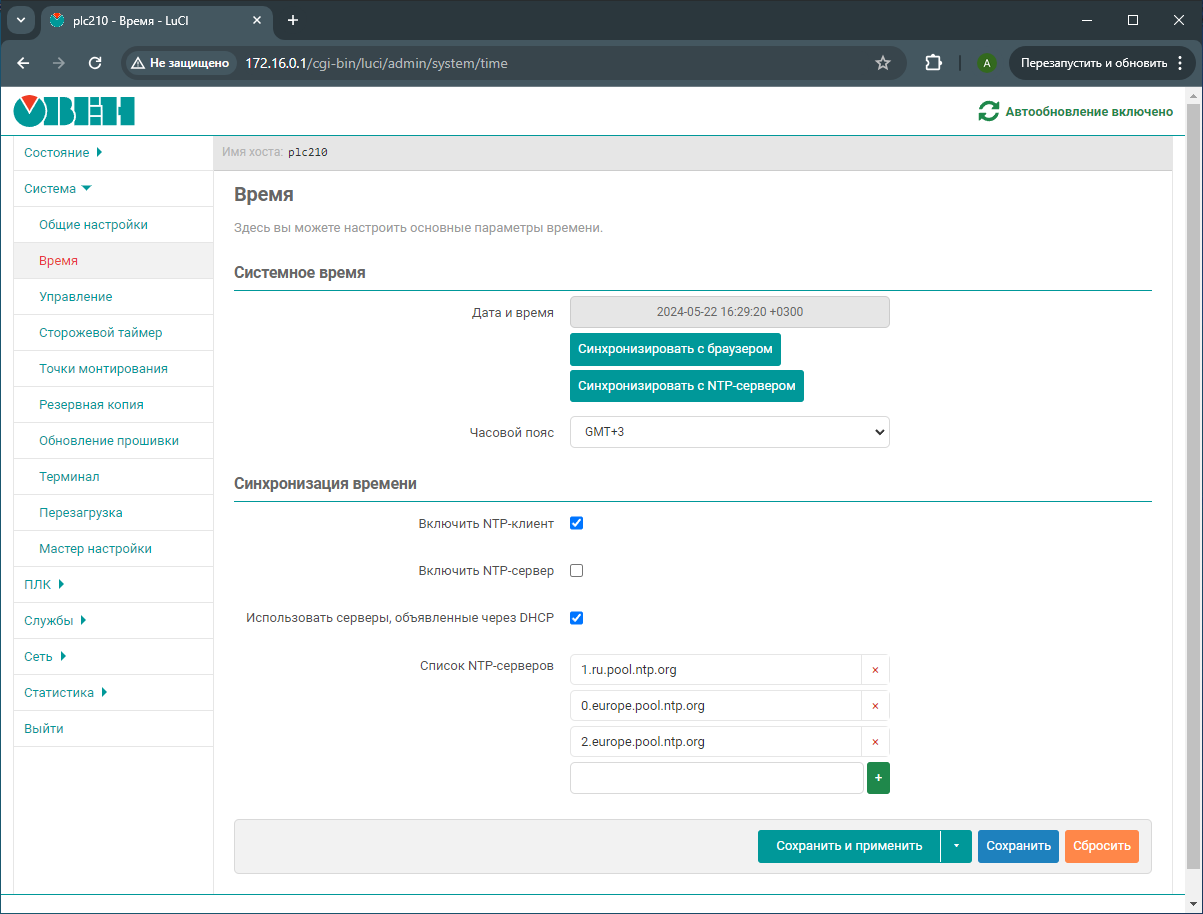Delete the 0.europe.pool.ntp.org server entry
This screenshot has height=914, width=1203.
click(875, 706)
